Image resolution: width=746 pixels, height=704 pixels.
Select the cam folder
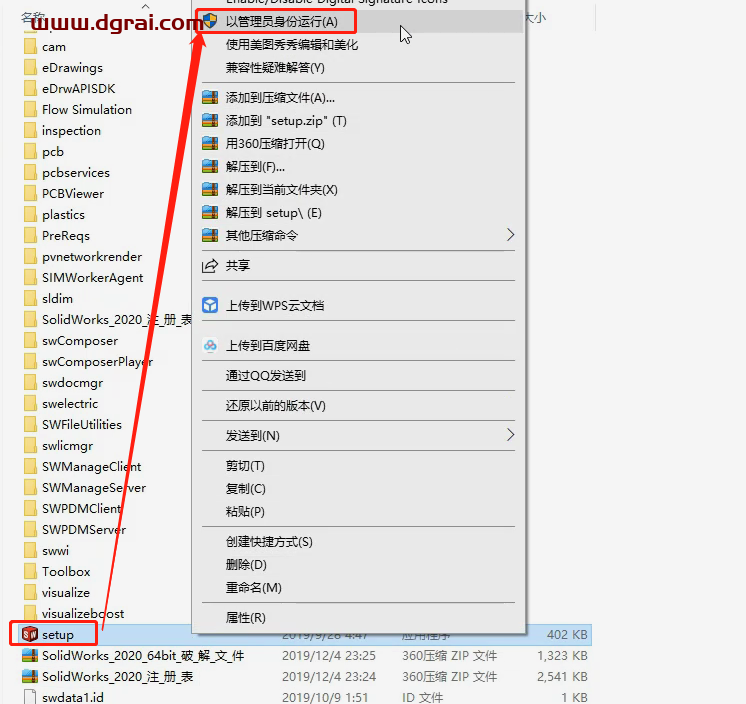click(x=54, y=47)
